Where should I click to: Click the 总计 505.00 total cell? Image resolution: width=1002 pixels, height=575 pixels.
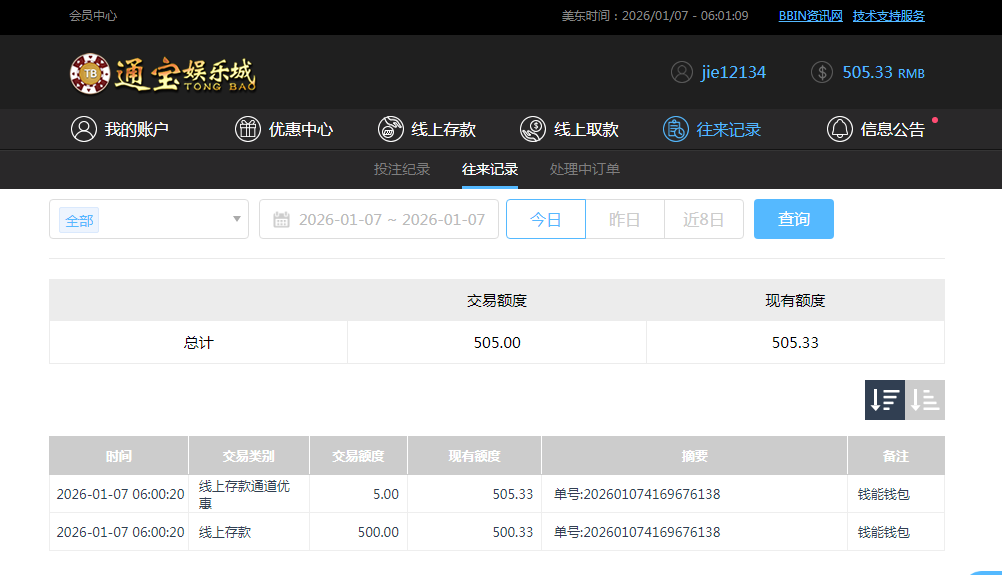(497, 342)
